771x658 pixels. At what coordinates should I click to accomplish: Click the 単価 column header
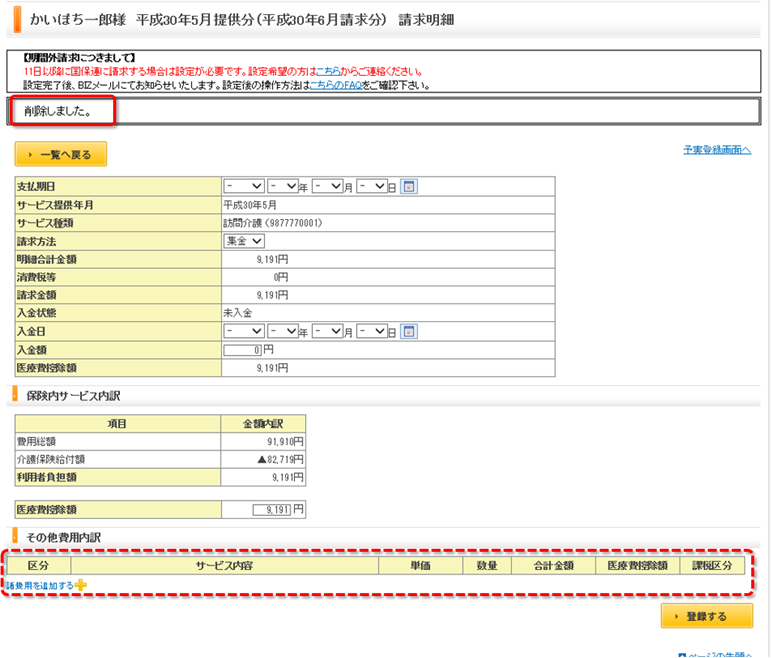pyautogui.click(x=420, y=566)
